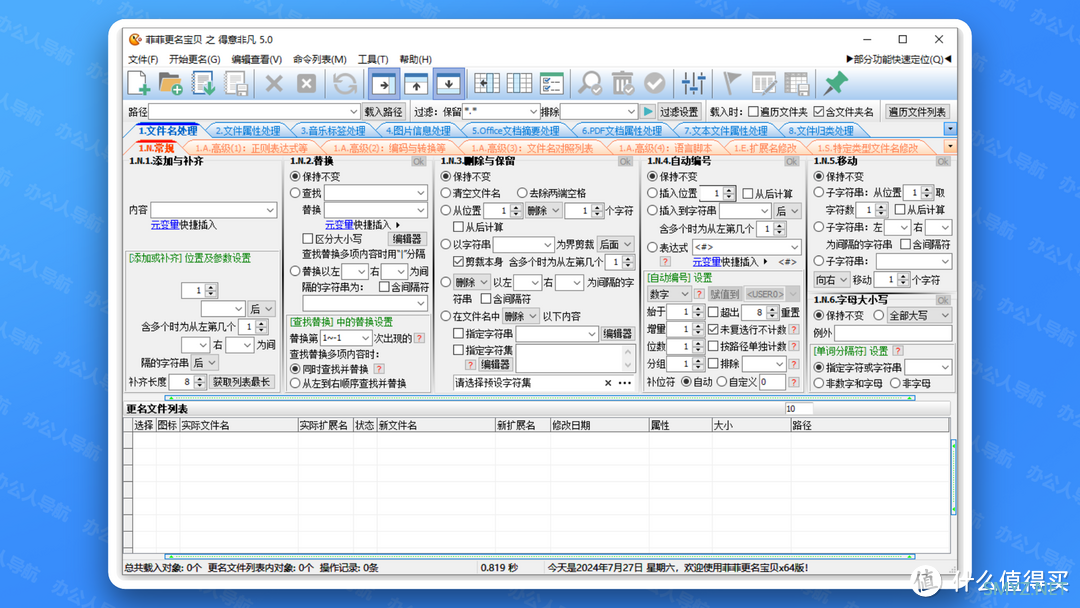Click the green pushpin icon
Screen dimensions: 1080x608
(835, 83)
